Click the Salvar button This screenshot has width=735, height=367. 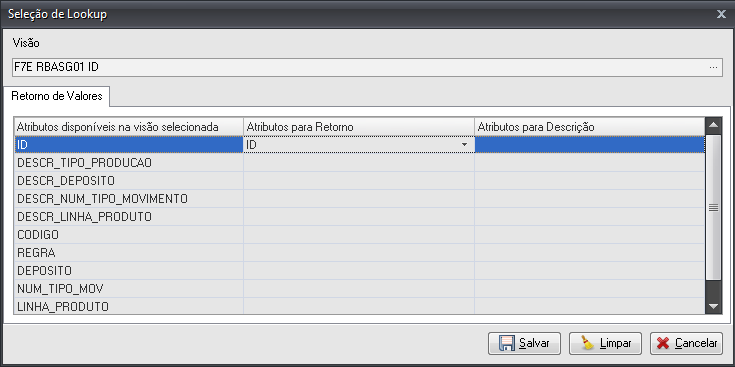525,343
